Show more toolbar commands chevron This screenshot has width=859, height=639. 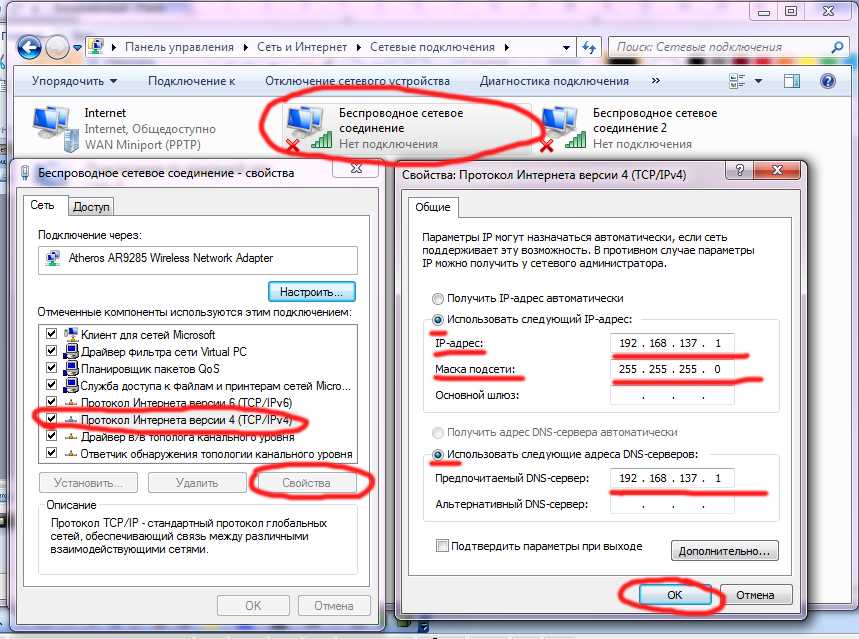coord(655,81)
